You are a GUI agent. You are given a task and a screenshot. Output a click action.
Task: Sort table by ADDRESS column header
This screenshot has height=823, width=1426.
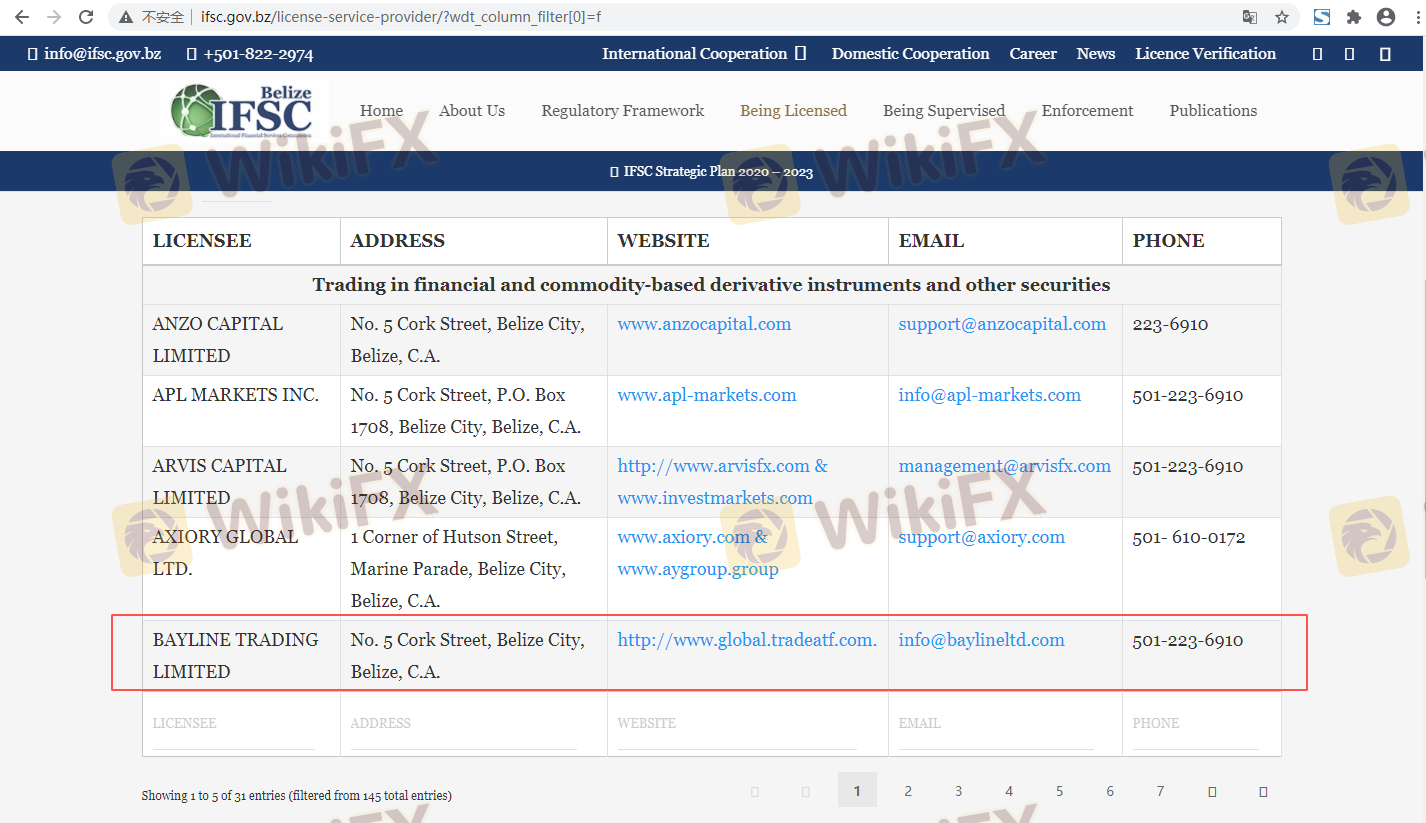pyautogui.click(x=474, y=241)
